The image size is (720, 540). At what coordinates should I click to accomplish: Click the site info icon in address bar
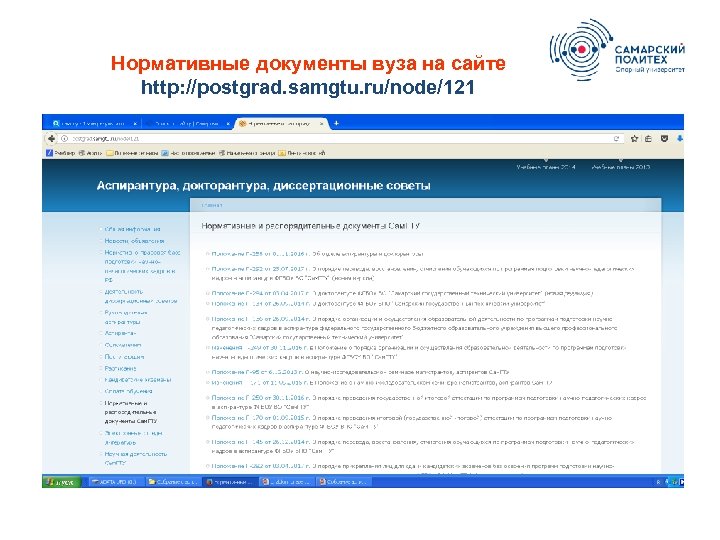tap(65, 138)
